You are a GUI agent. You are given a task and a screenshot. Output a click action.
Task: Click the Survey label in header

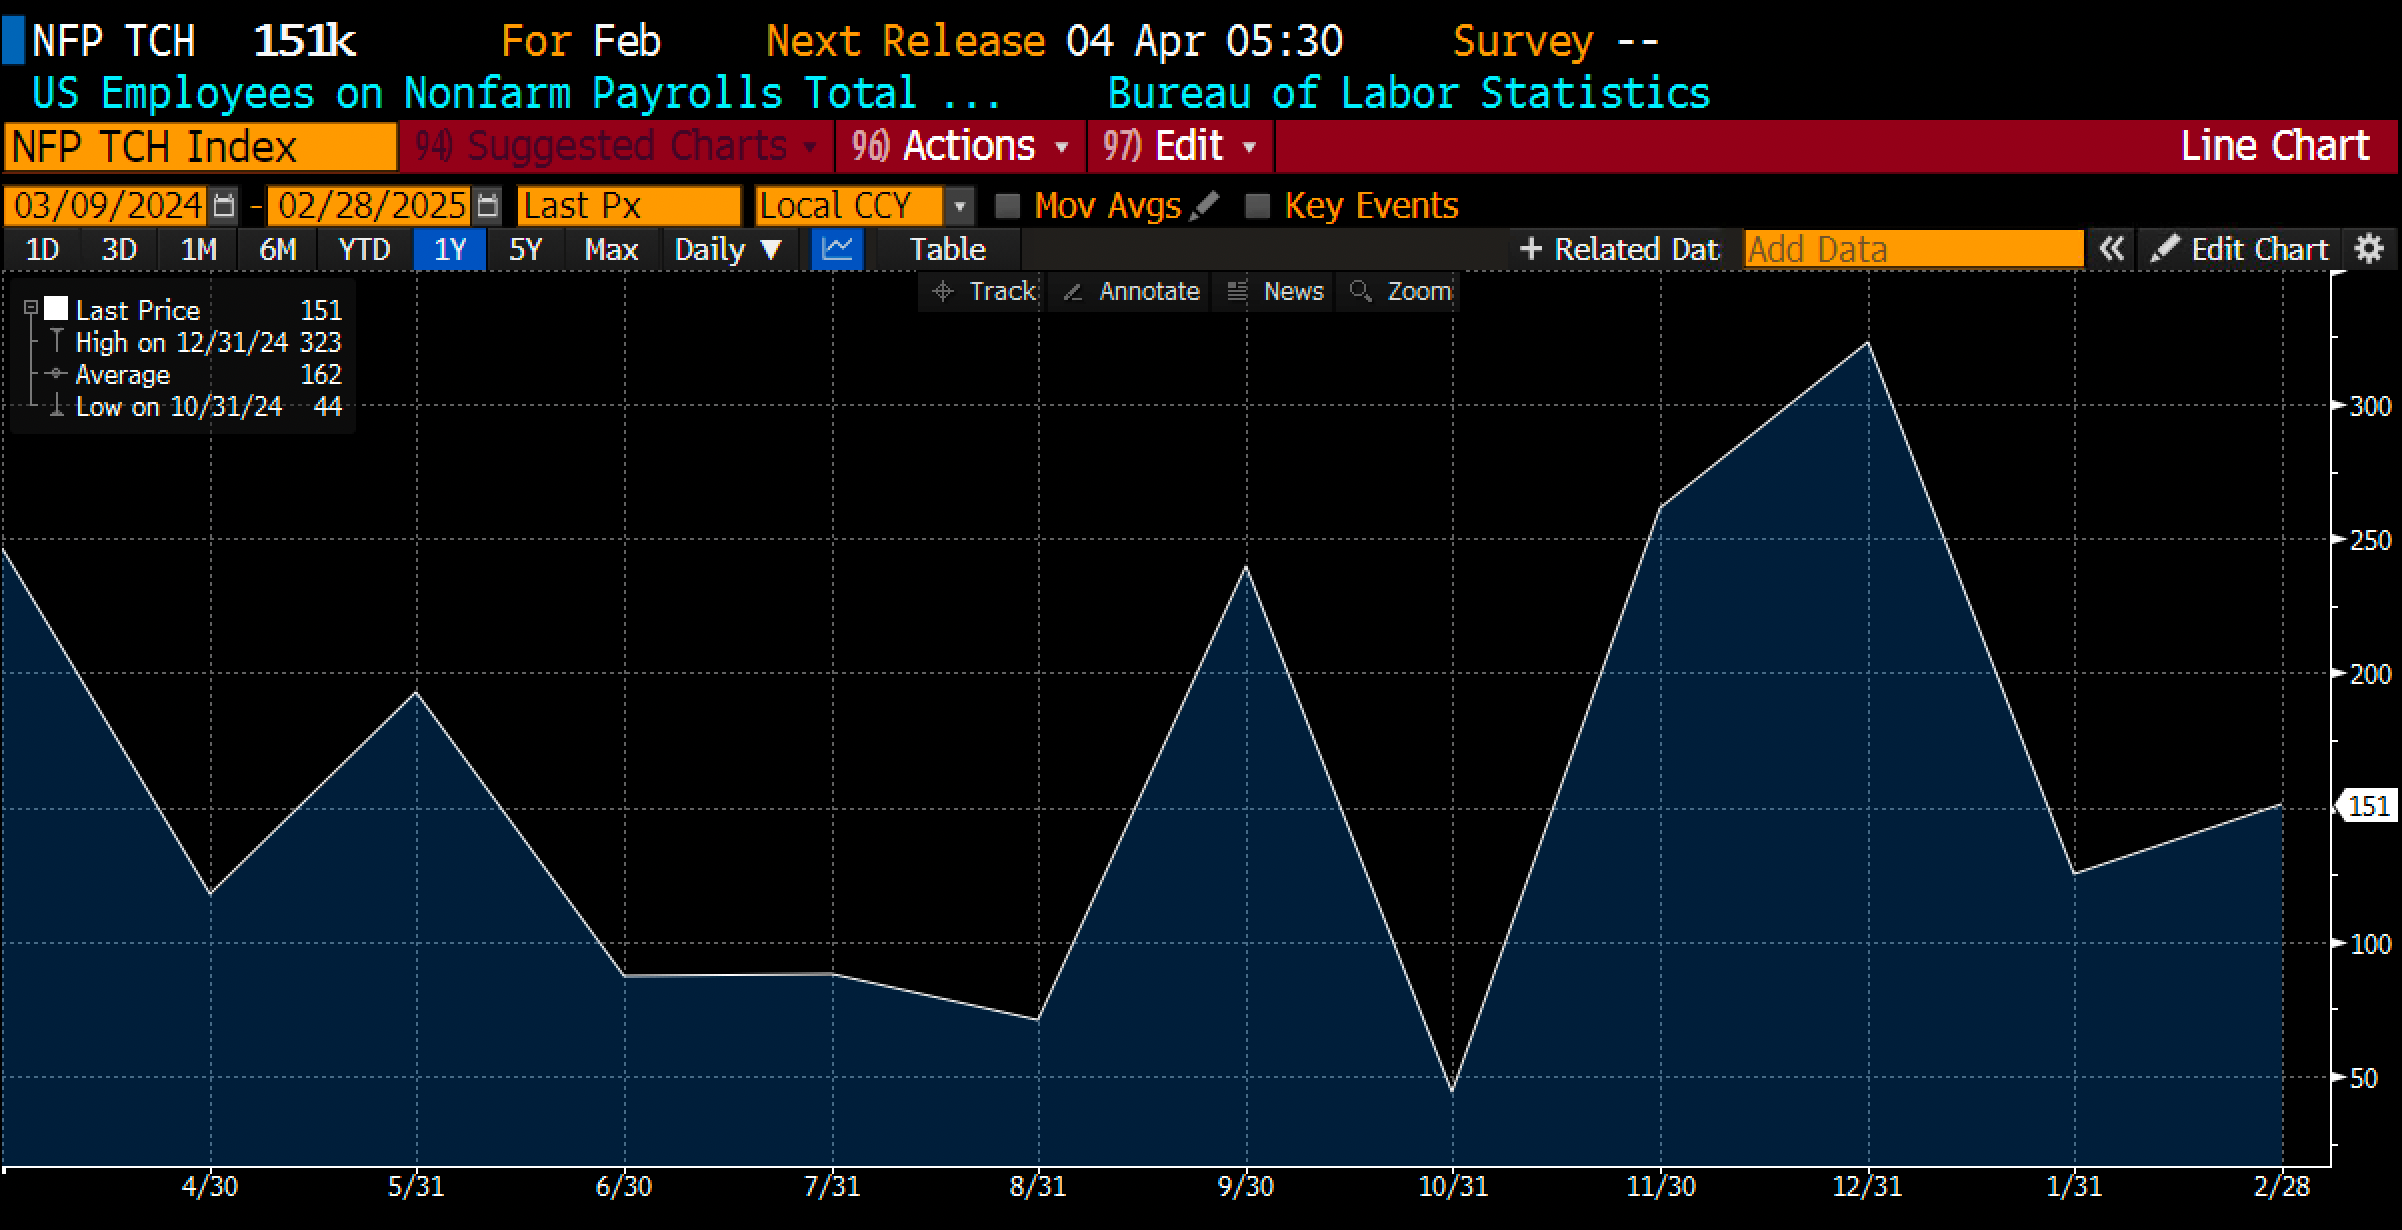(x=1523, y=41)
